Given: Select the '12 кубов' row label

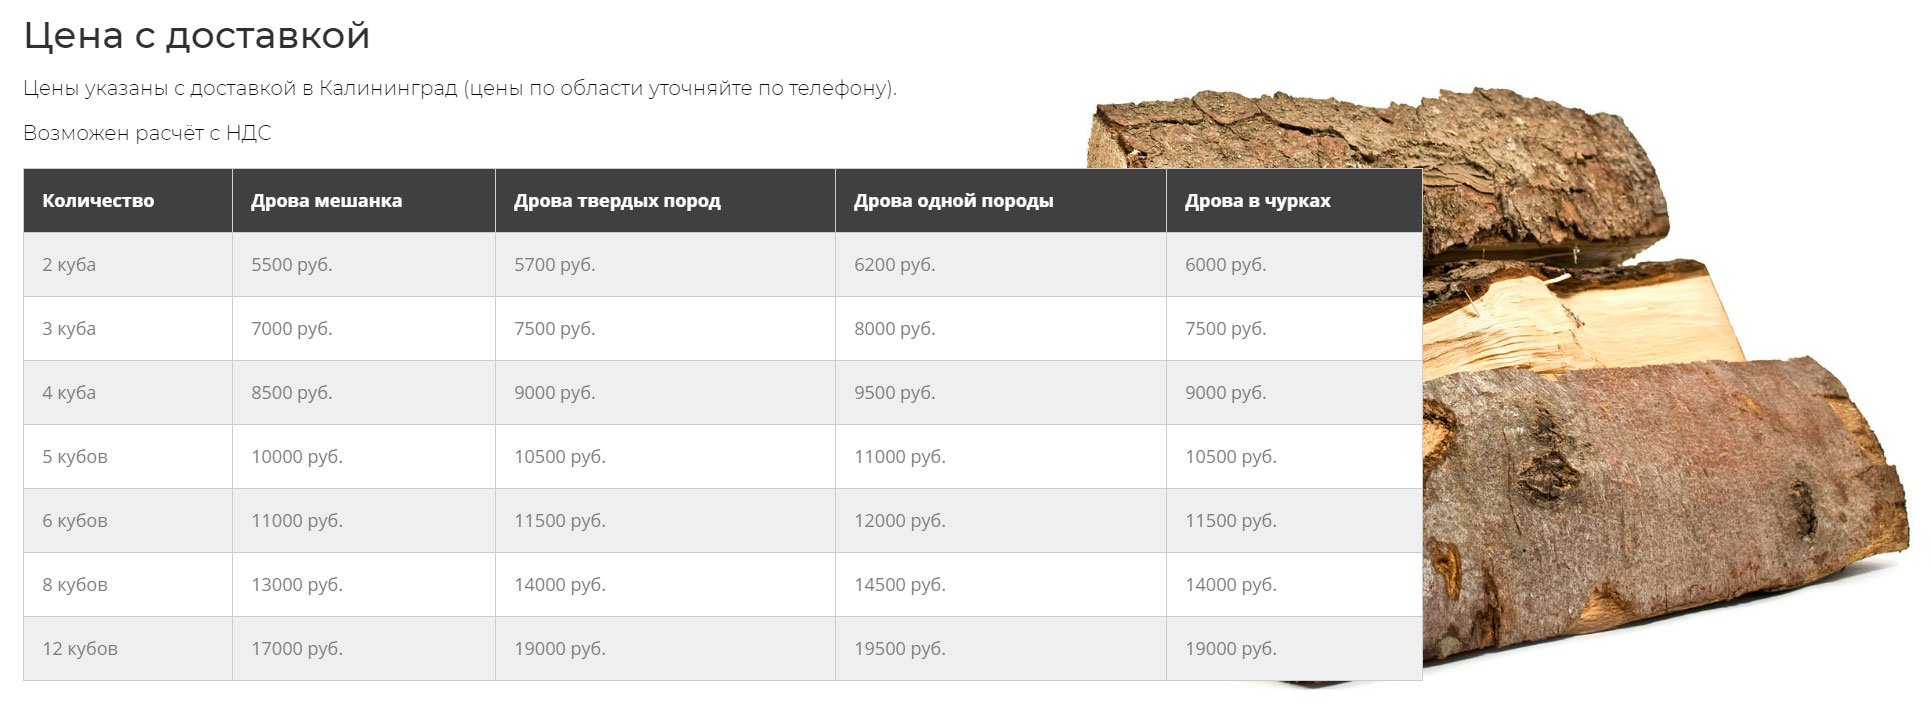Looking at the screenshot, I should coord(128,649).
